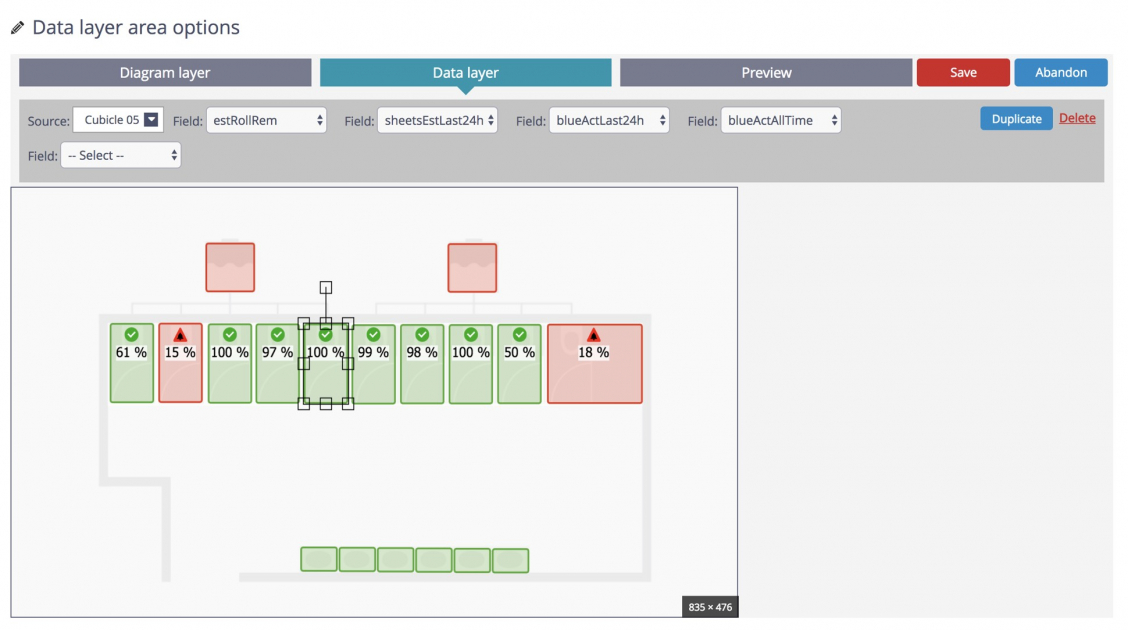The height and width of the screenshot is (630, 1128).
Task: Select the red tank shape at the top right
Action: pos(472,267)
